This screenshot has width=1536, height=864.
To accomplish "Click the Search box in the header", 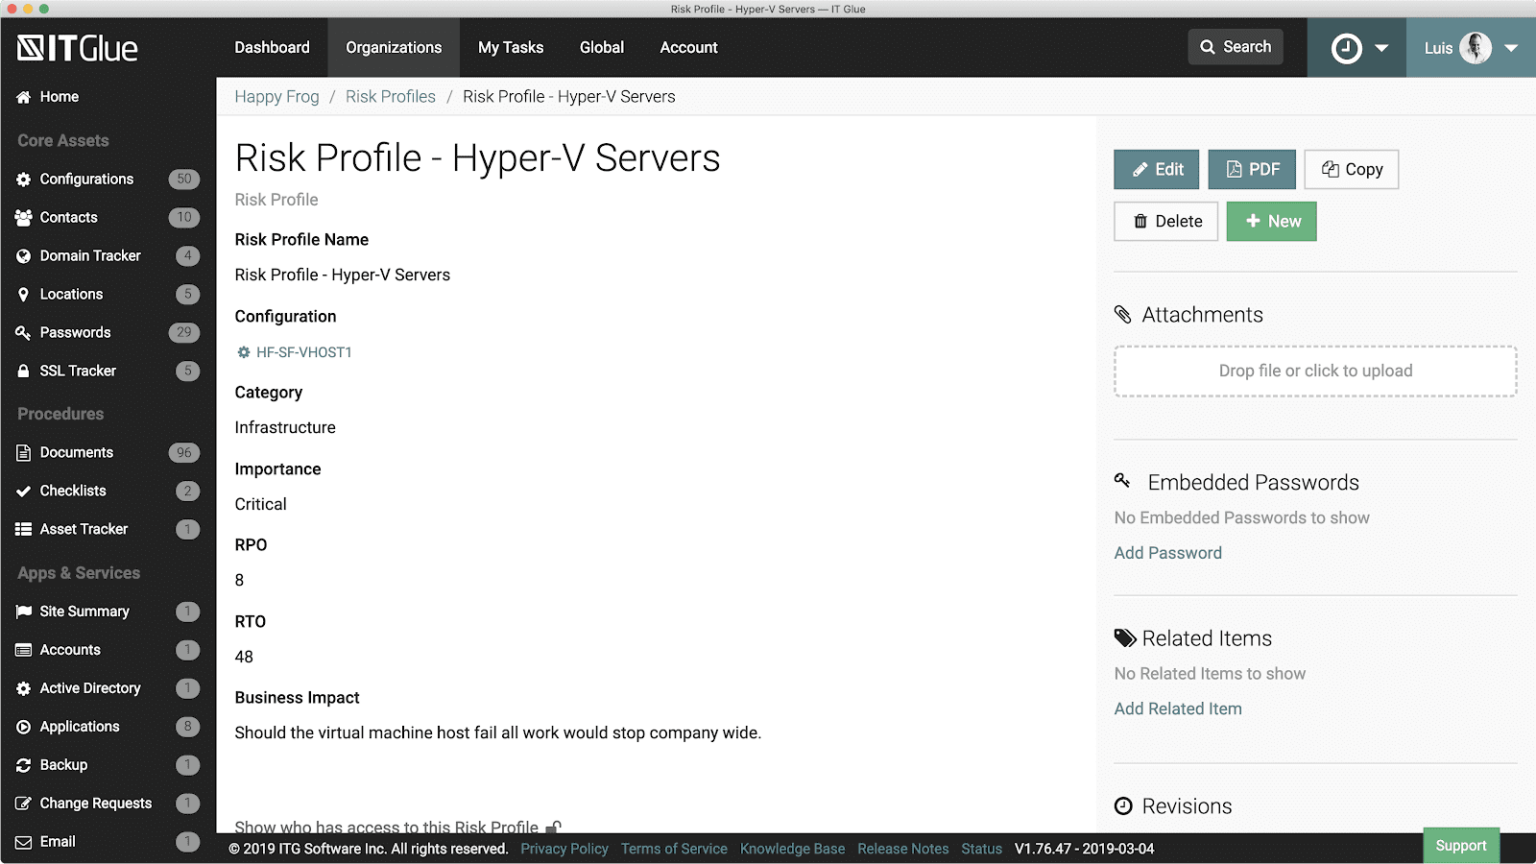I will (x=1235, y=47).
